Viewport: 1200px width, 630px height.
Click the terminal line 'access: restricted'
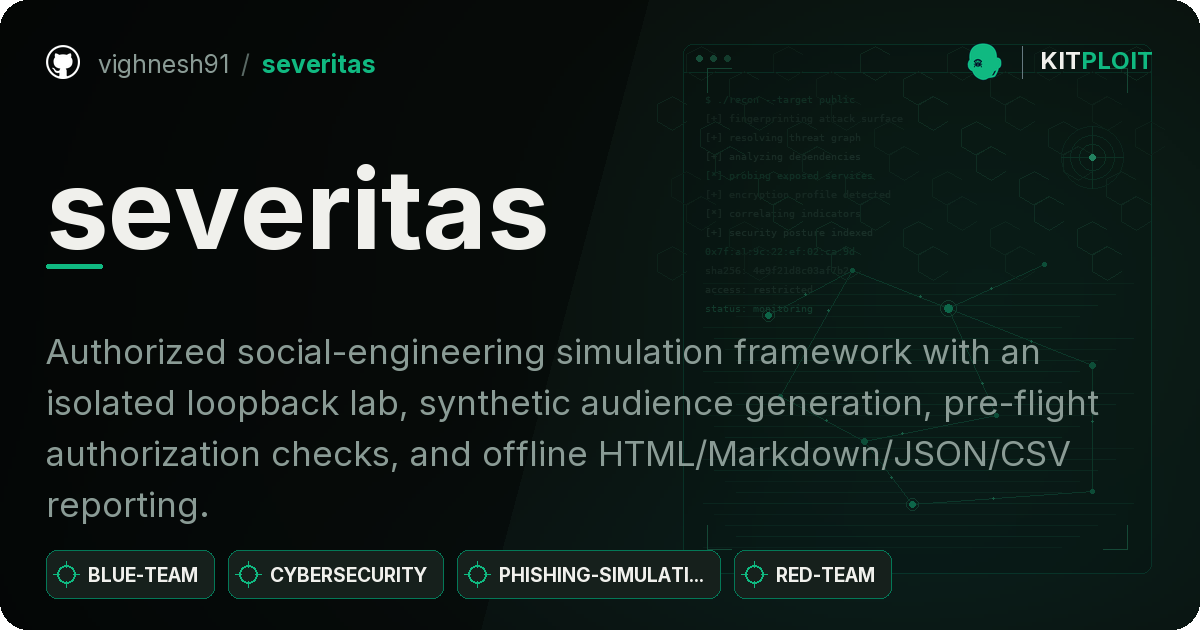(x=759, y=290)
